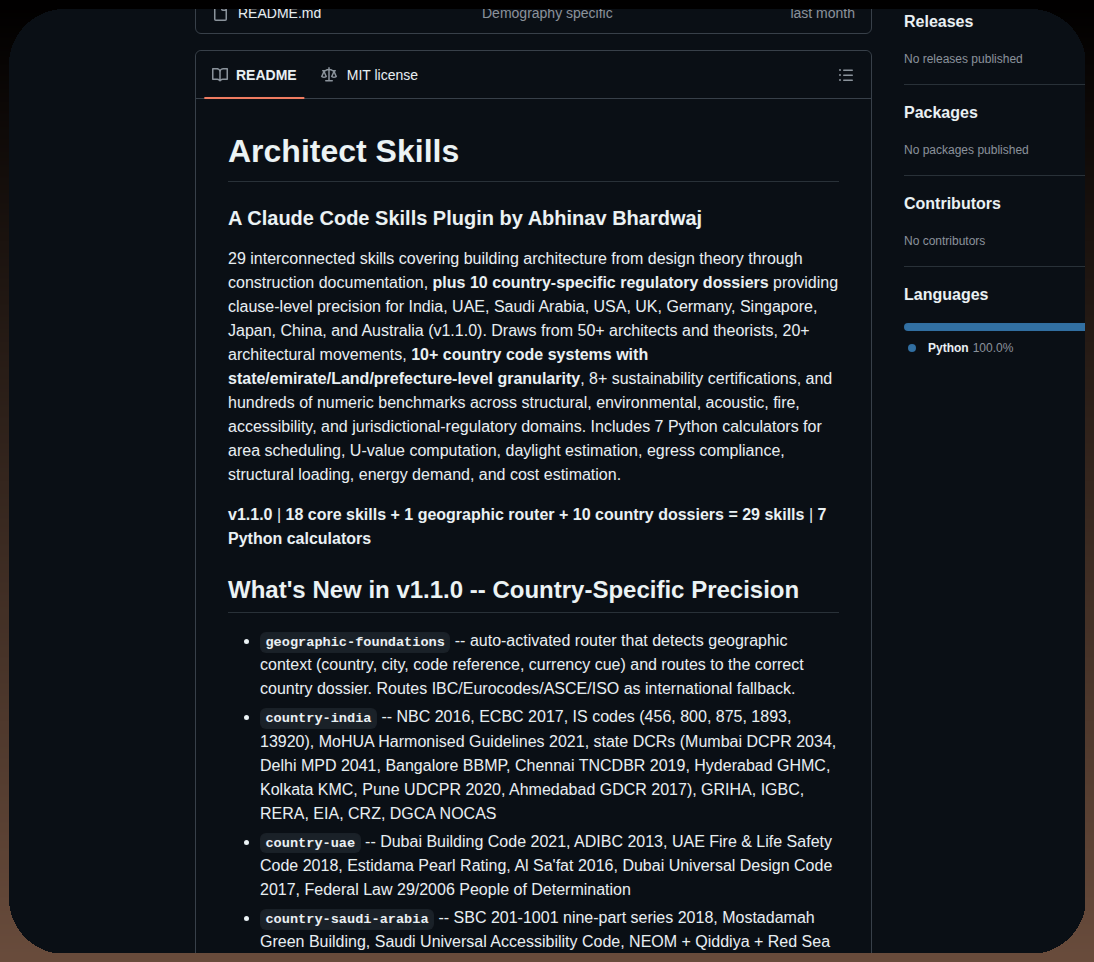Screen dimensions: 1094x962
Task: Click the "What's New in v1.1.0" heading
Action: pyautogui.click(x=513, y=589)
